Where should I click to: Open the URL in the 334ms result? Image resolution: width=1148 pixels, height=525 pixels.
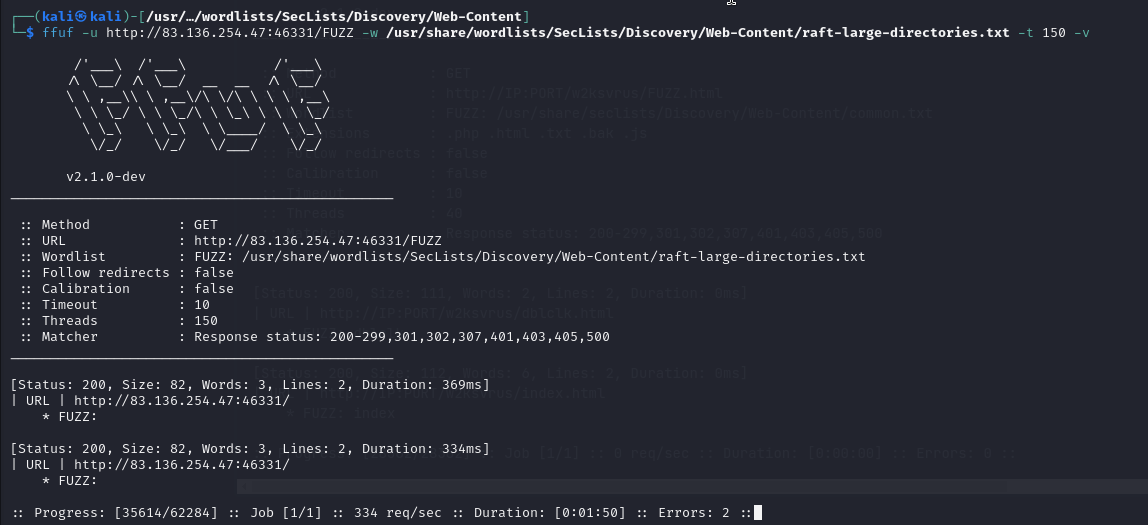(182, 464)
